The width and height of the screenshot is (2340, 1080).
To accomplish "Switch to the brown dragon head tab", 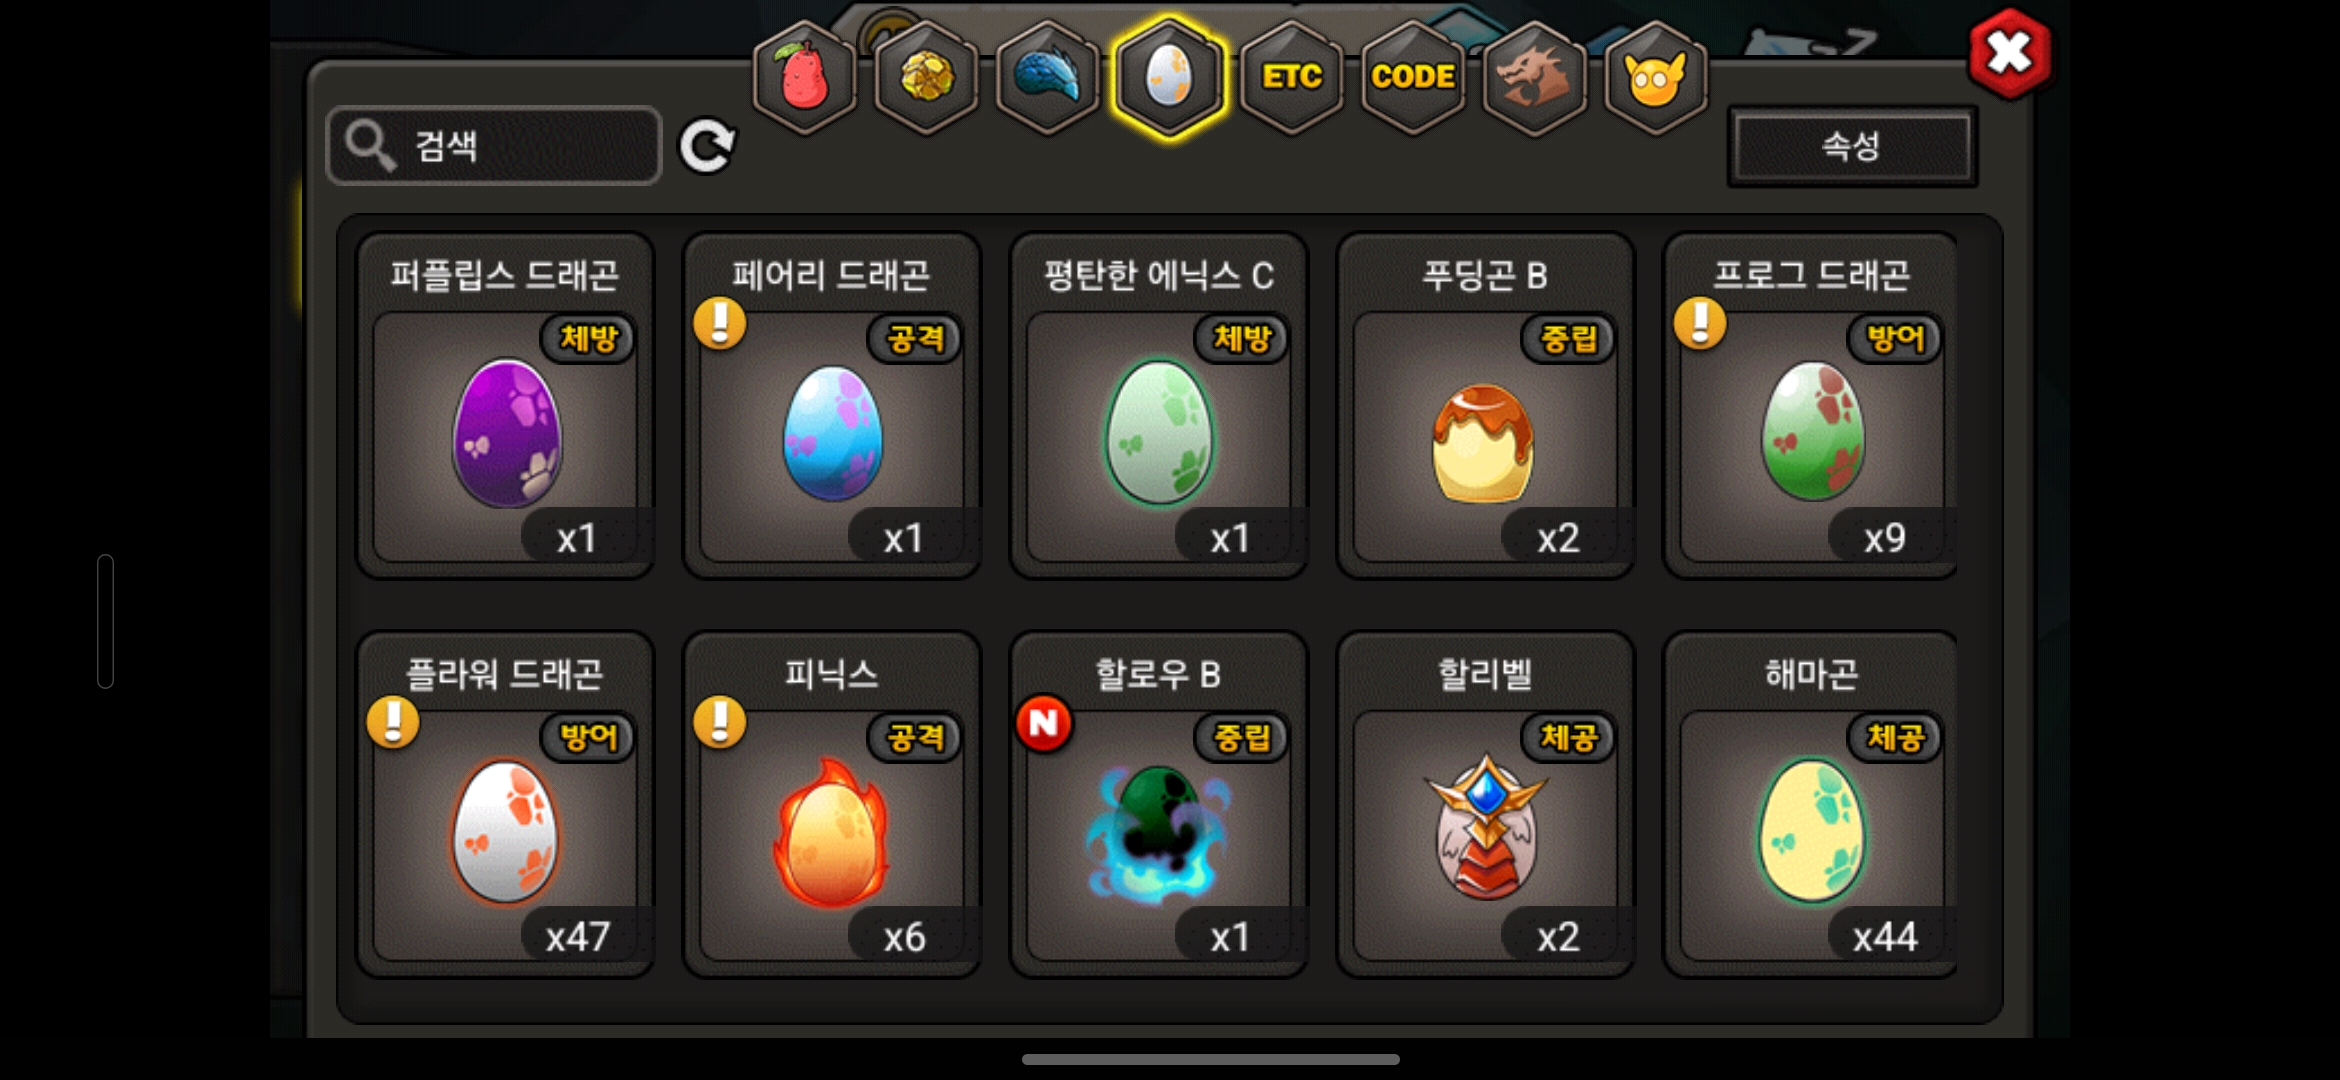I will (1534, 78).
